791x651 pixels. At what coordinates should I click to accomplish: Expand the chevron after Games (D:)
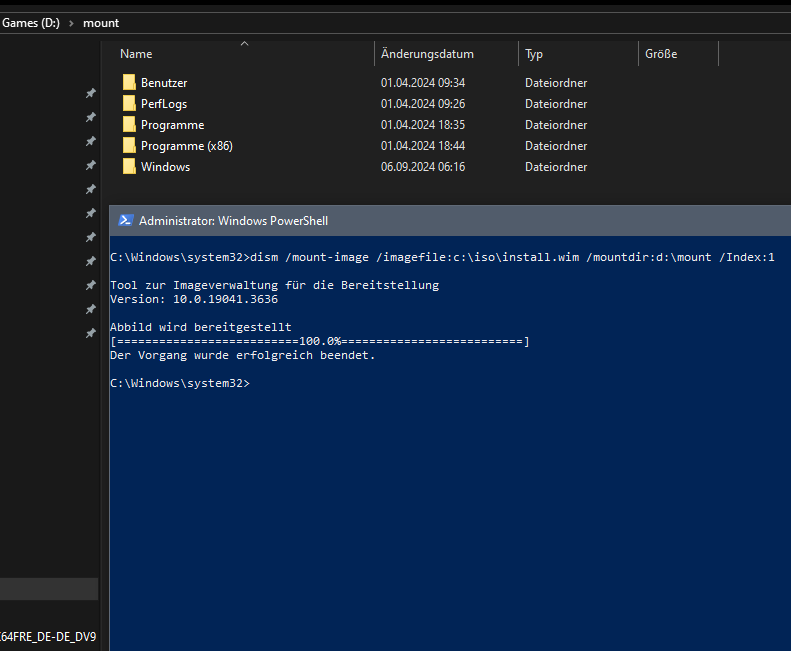71,23
